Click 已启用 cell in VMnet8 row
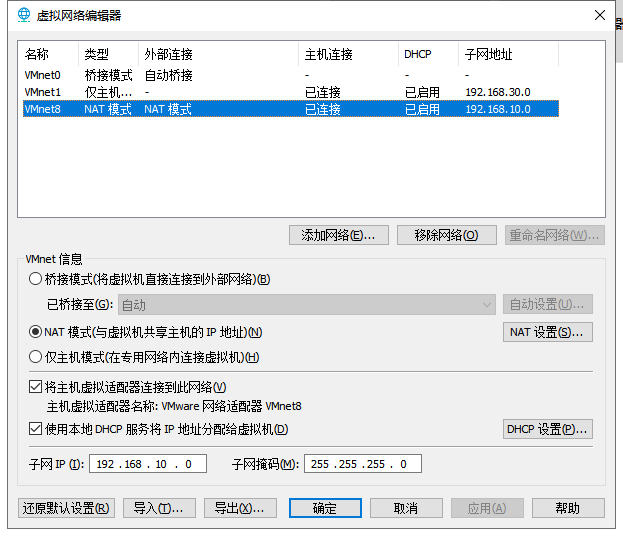This screenshot has height=536, width=623. (422, 109)
